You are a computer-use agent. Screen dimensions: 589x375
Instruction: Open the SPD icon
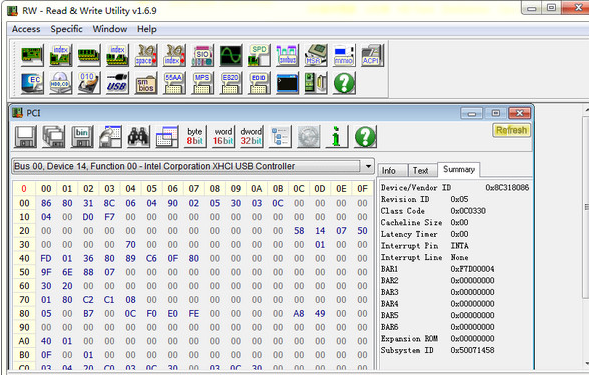(259, 55)
